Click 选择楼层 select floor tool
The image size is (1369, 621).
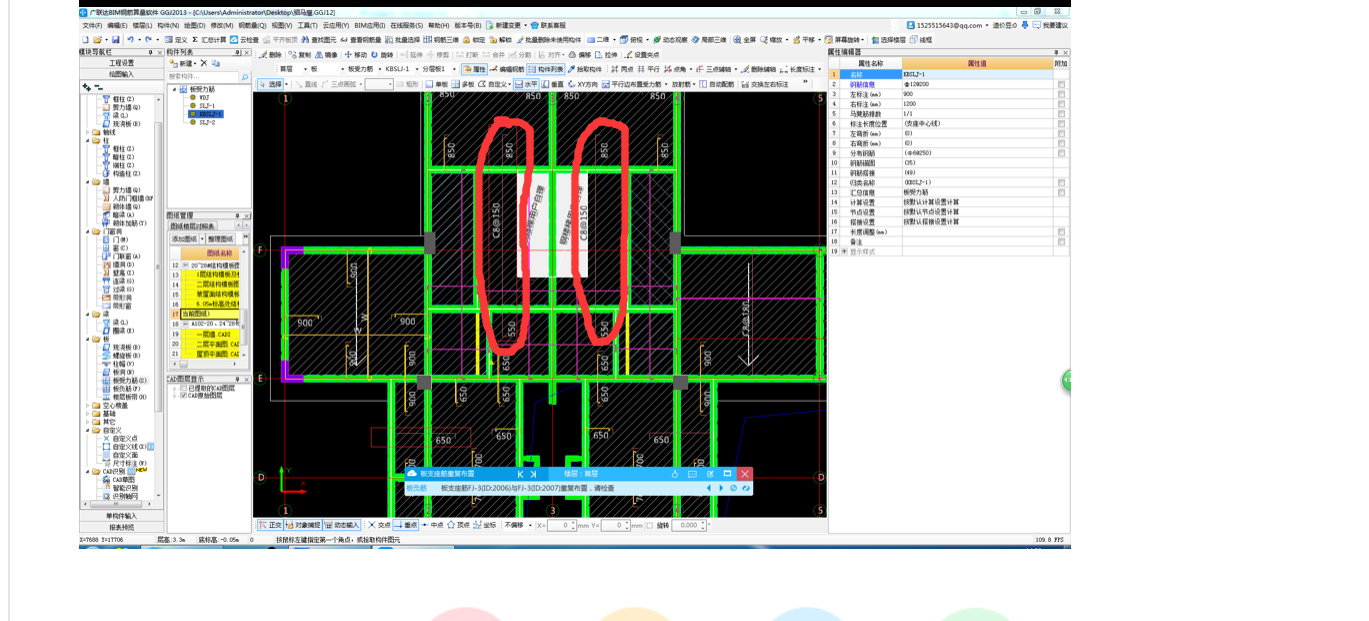tap(888, 40)
